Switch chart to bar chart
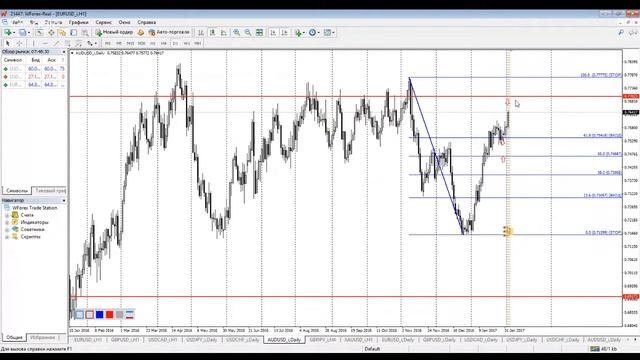The width and height of the screenshot is (640, 360). tap(201, 32)
